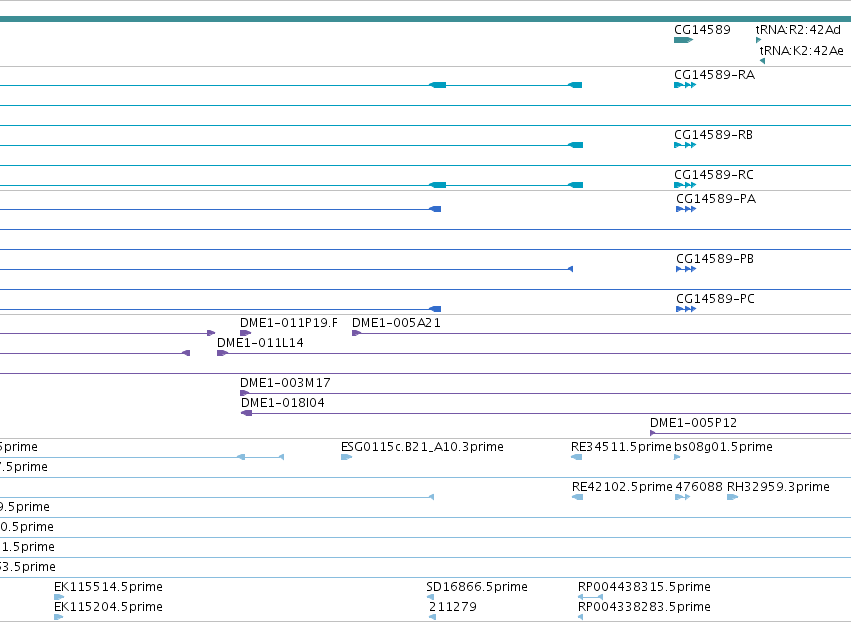Select the DME1-018I04 purple arrow glyph
Image resolution: width=851 pixels, height=622 pixels.
[x=246, y=413]
